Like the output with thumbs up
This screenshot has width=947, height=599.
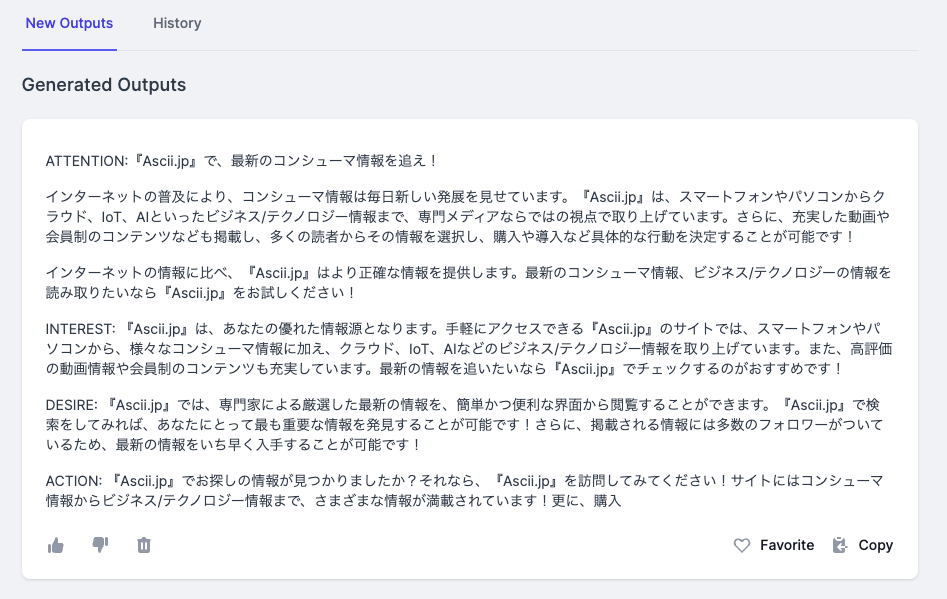click(x=56, y=545)
